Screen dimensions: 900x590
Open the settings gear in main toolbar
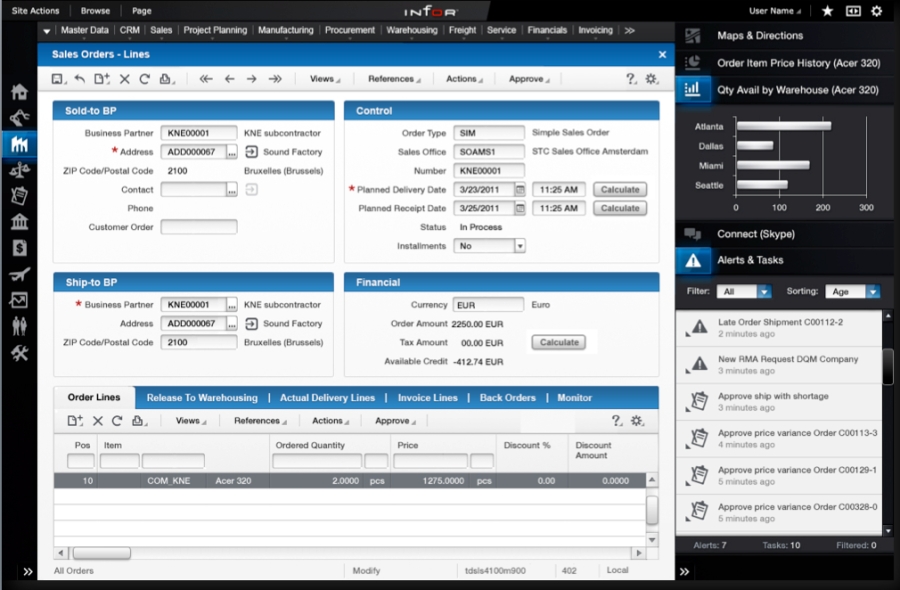pyautogui.click(x=651, y=79)
